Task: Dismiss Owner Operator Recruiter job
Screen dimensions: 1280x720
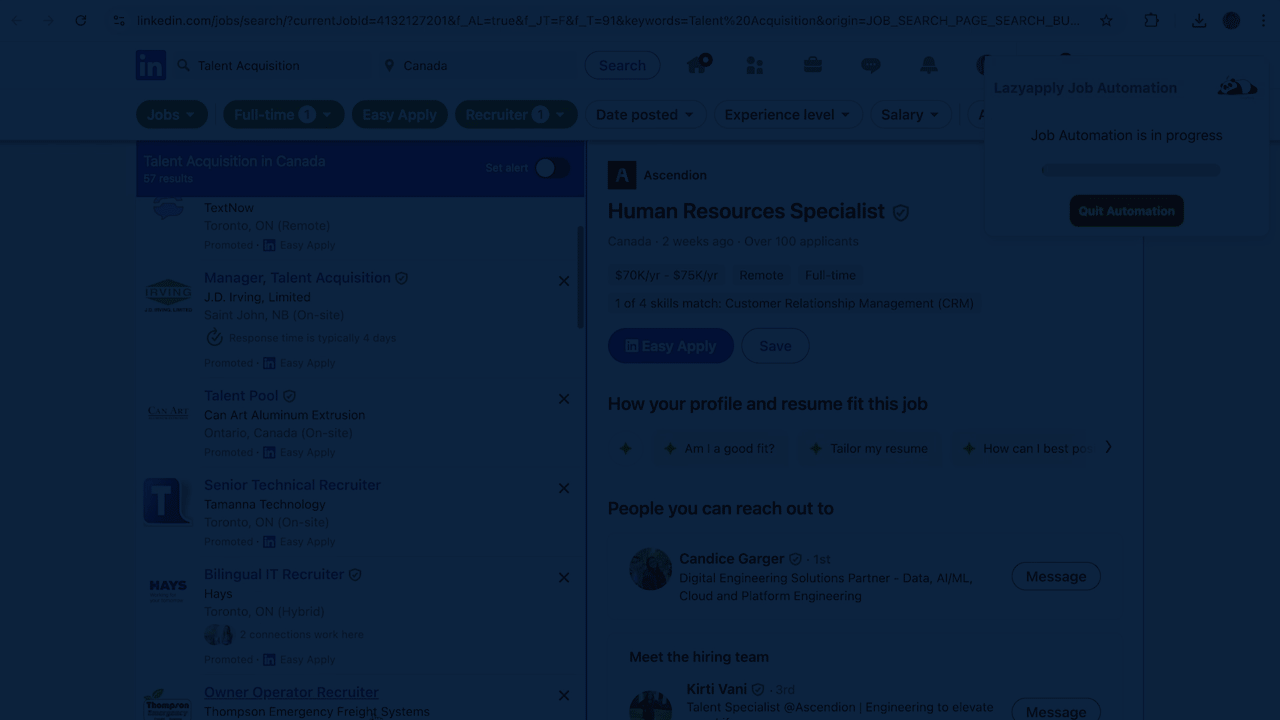Action: point(564,695)
